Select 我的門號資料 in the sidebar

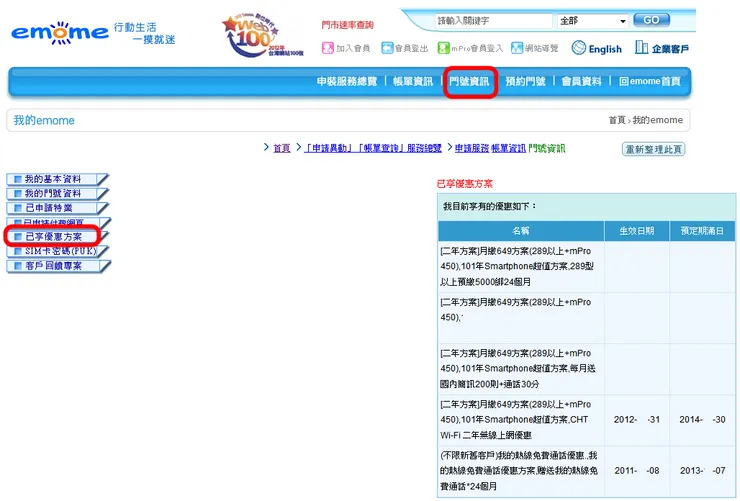click(57, 193)
